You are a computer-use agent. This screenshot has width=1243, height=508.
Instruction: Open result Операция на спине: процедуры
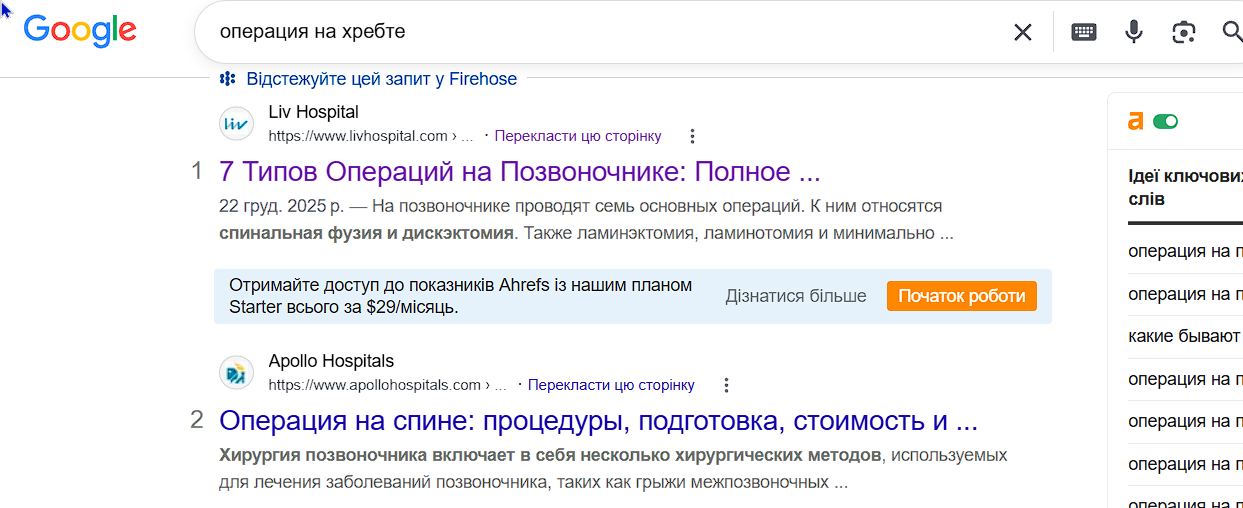(x=598, y=420)
